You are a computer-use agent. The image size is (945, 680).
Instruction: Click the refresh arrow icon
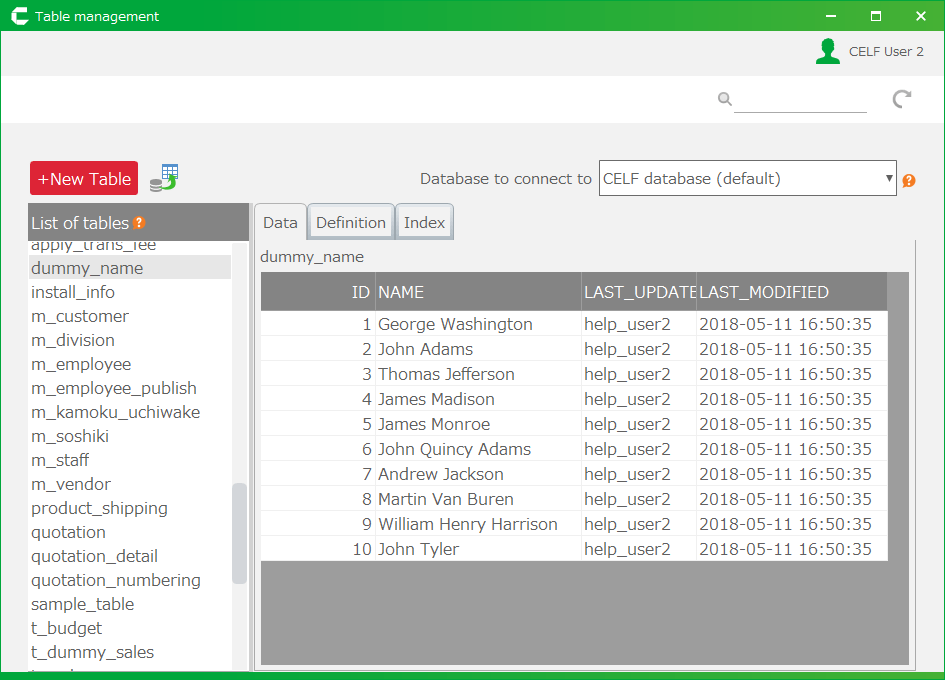[902, 98]
